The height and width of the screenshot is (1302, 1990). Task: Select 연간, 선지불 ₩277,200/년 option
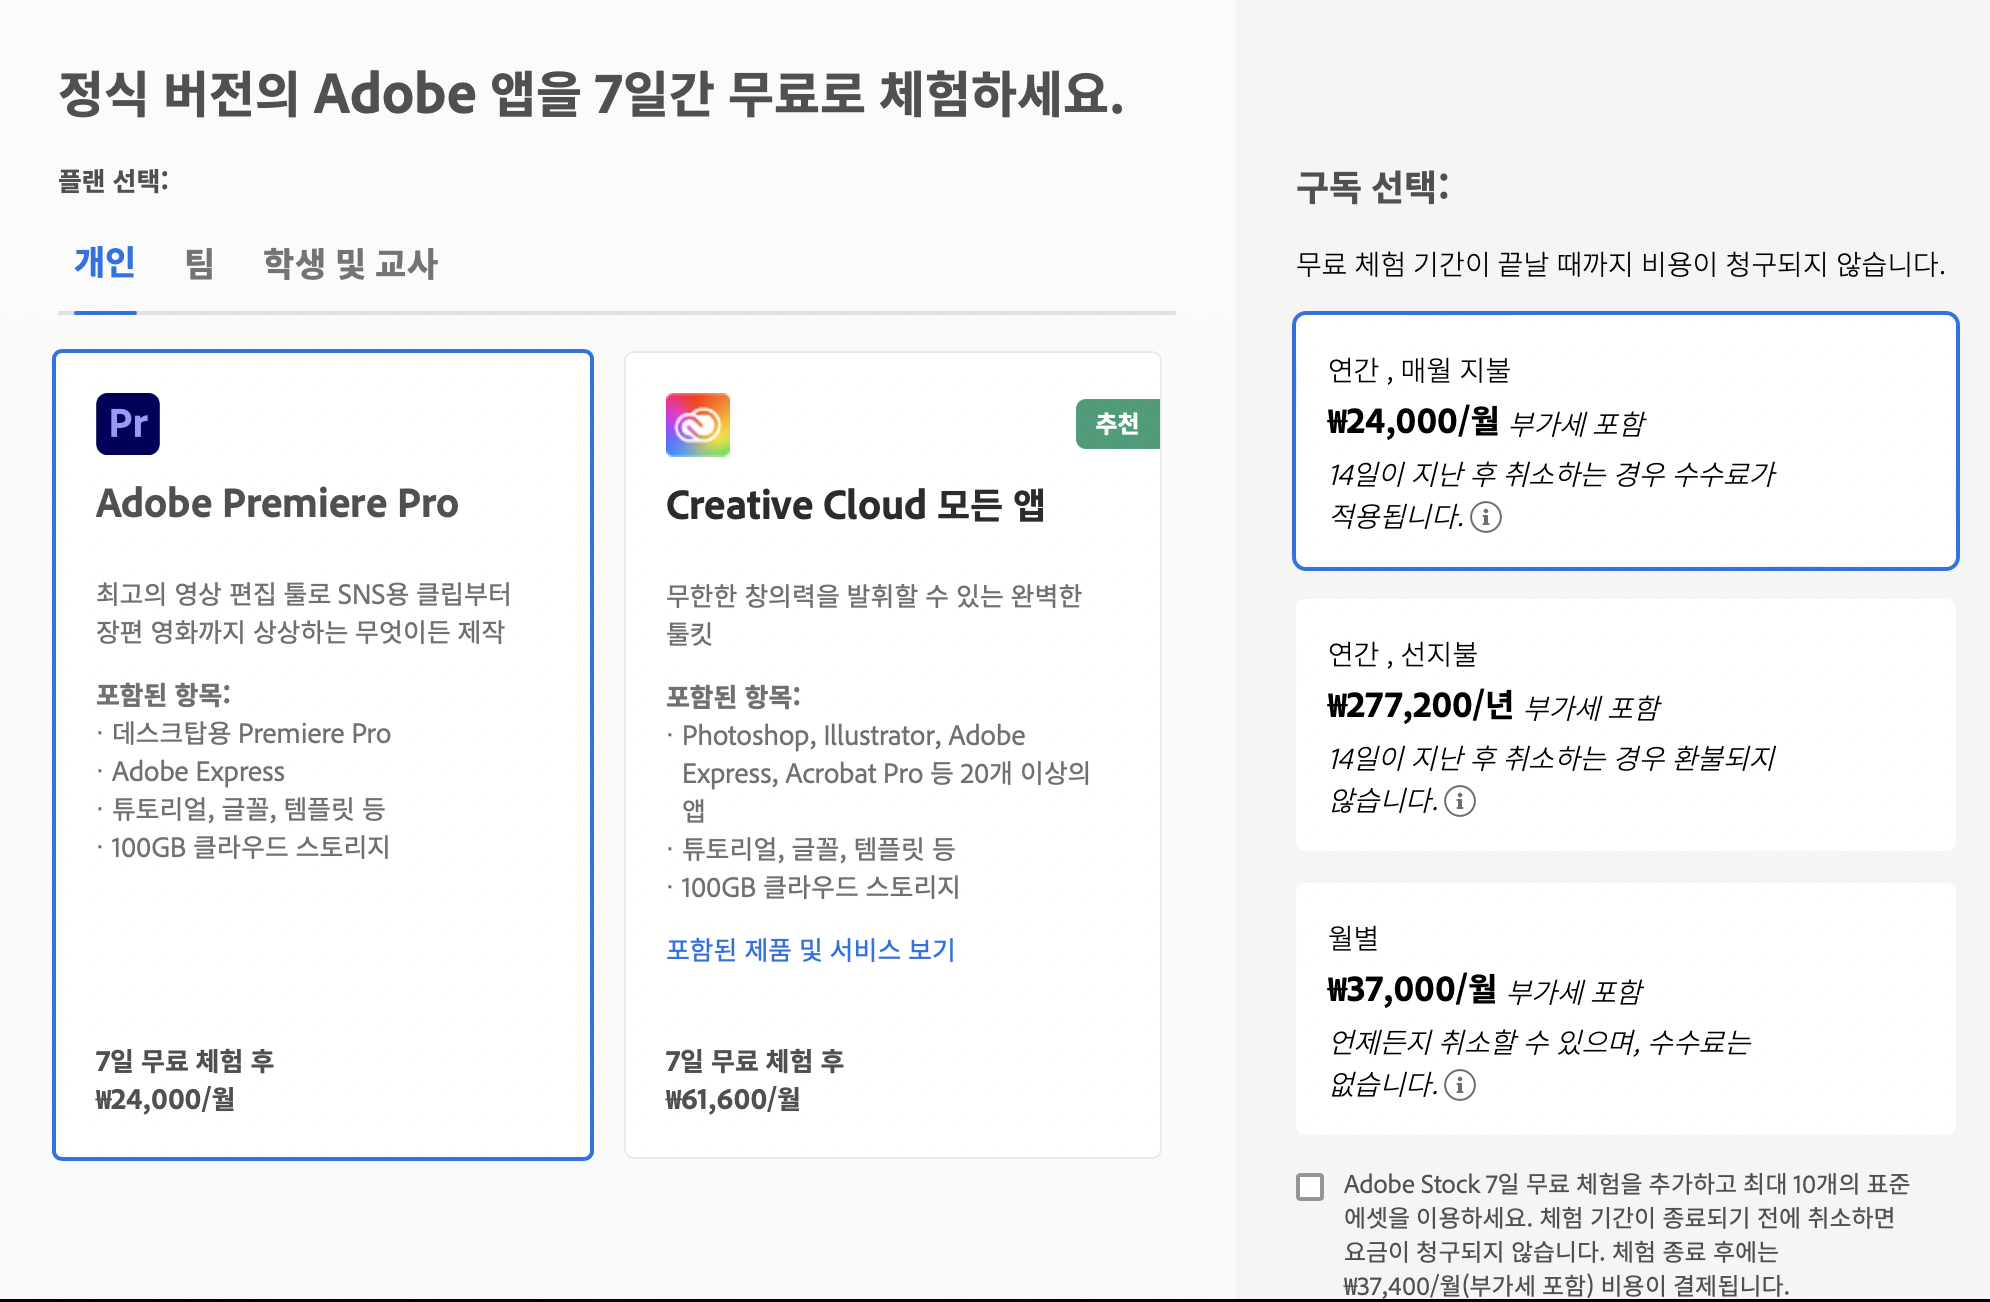pyautogui.click(x=1624, y=725)
